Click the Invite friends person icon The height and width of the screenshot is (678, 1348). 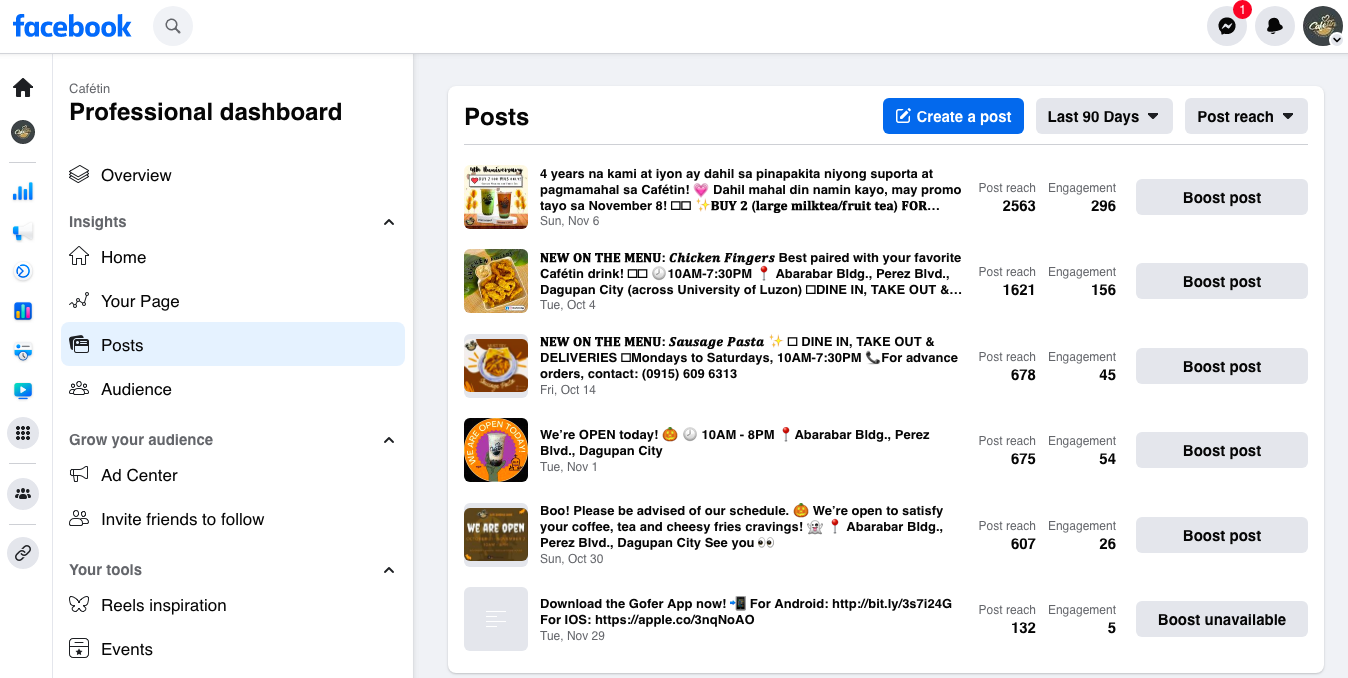pos(79,519)
